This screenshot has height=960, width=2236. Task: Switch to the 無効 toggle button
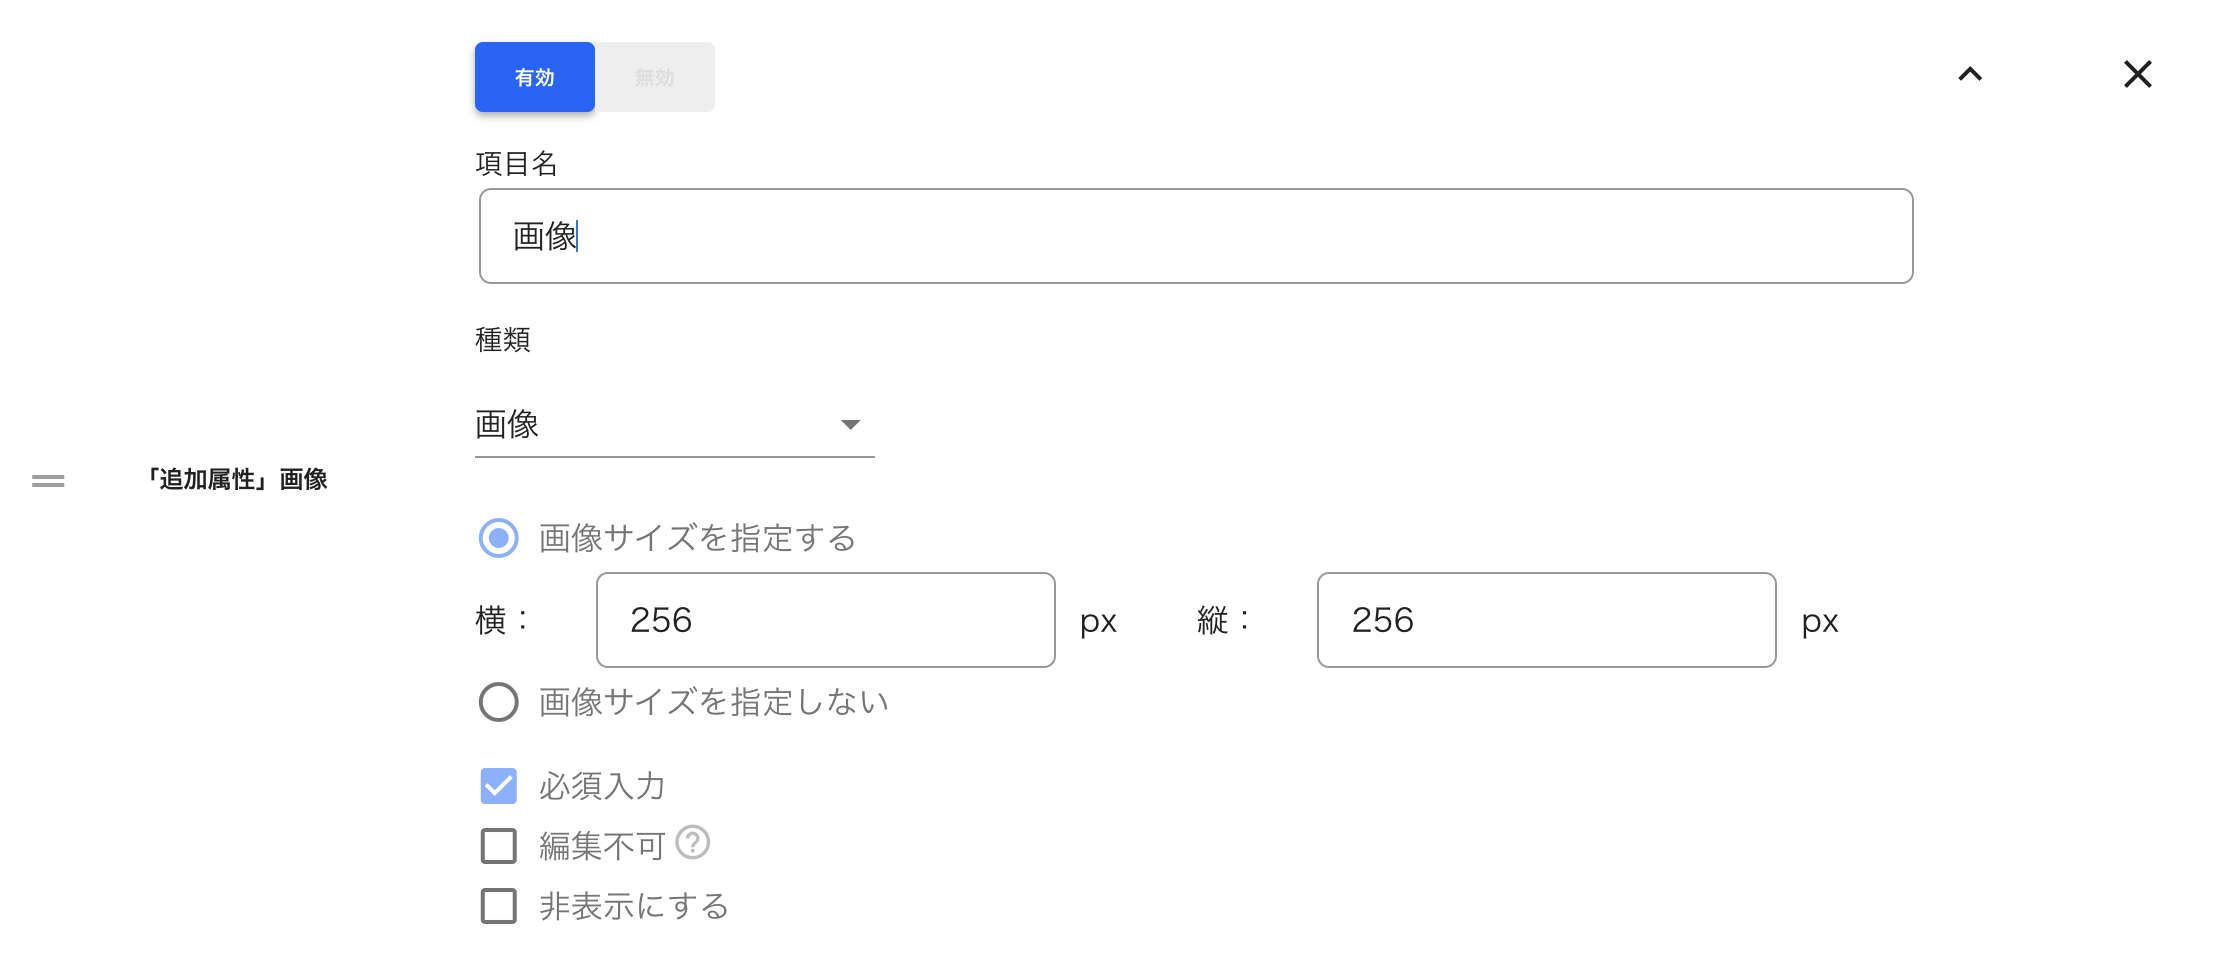pyautogui.click(x=655, y=77)
